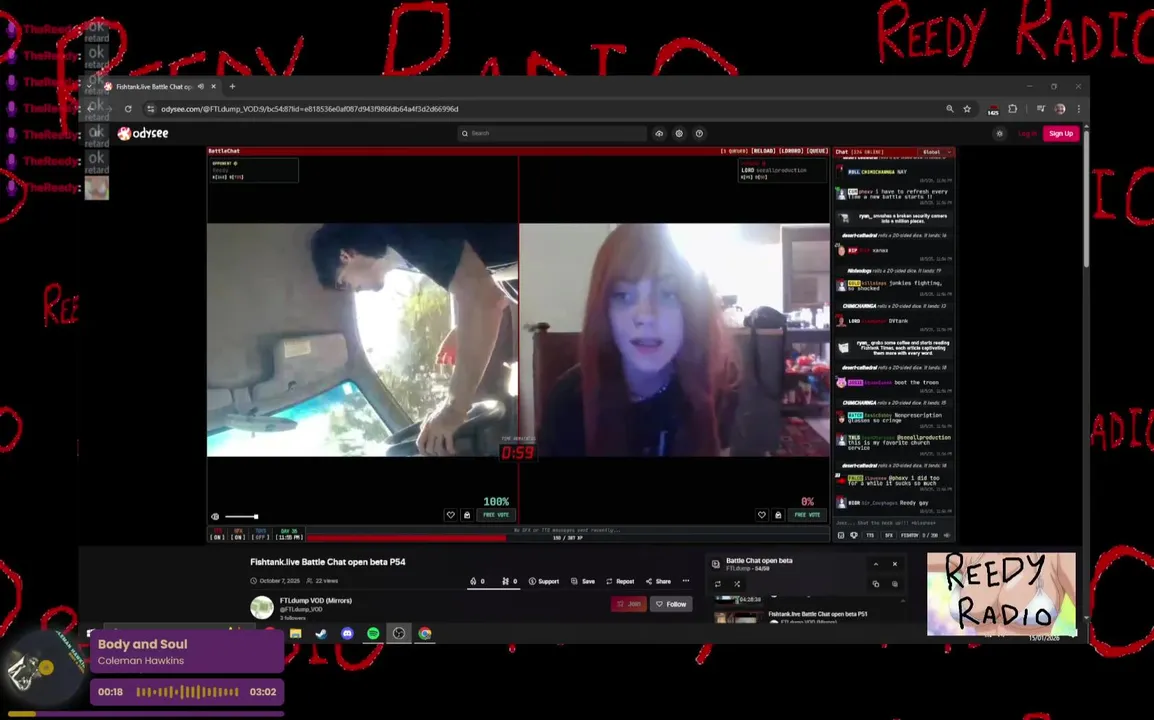Toggle TTS button in chat bar
The width and height of the screenshot is (1154, 720).
[x=870, y=535]
